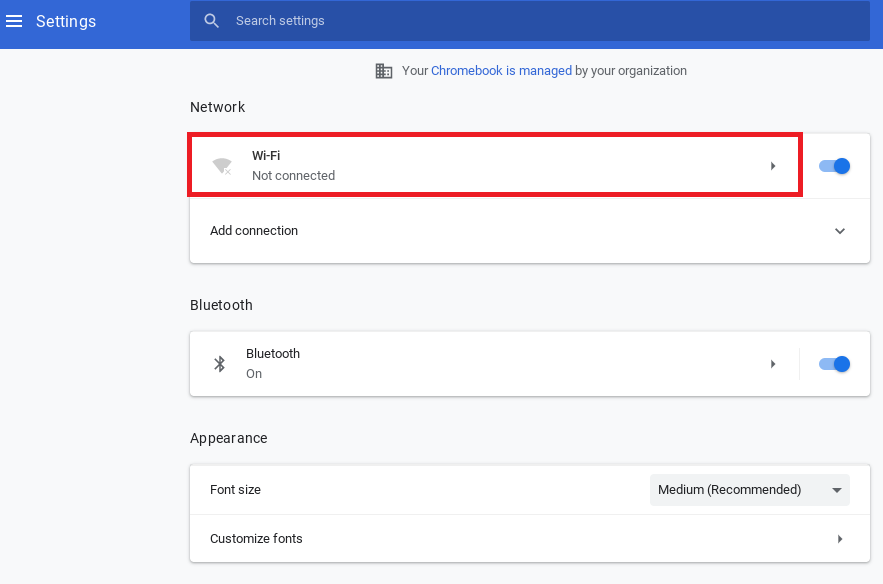Click the Network section heading

217,107
